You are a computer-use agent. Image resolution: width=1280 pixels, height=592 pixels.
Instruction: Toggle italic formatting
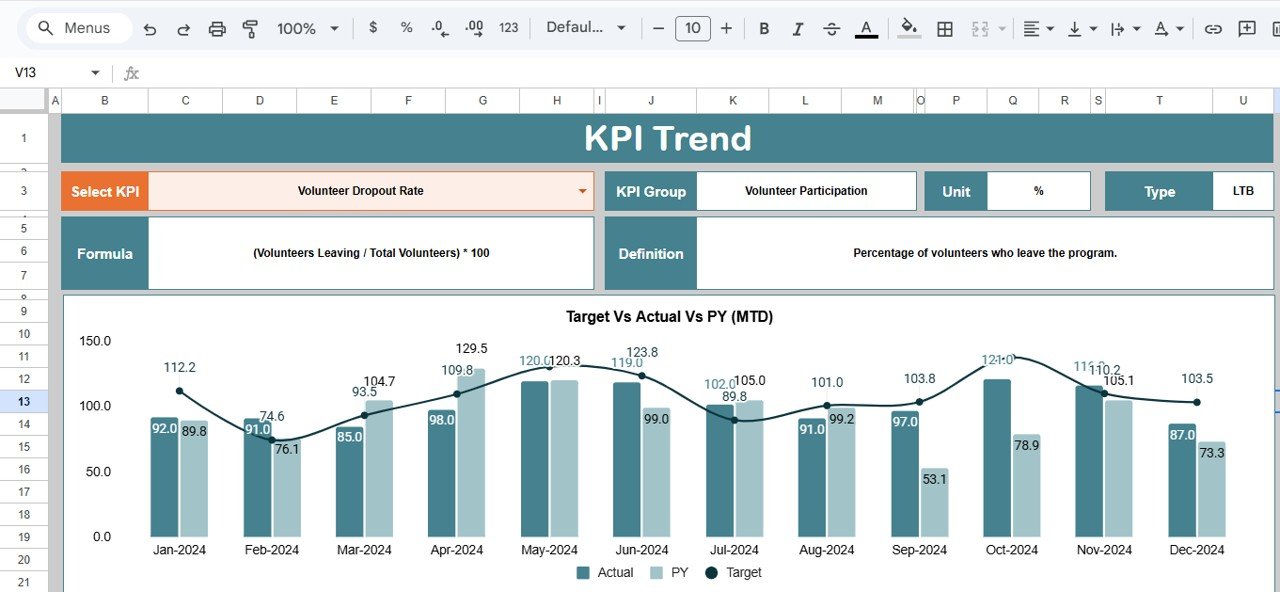797,28
